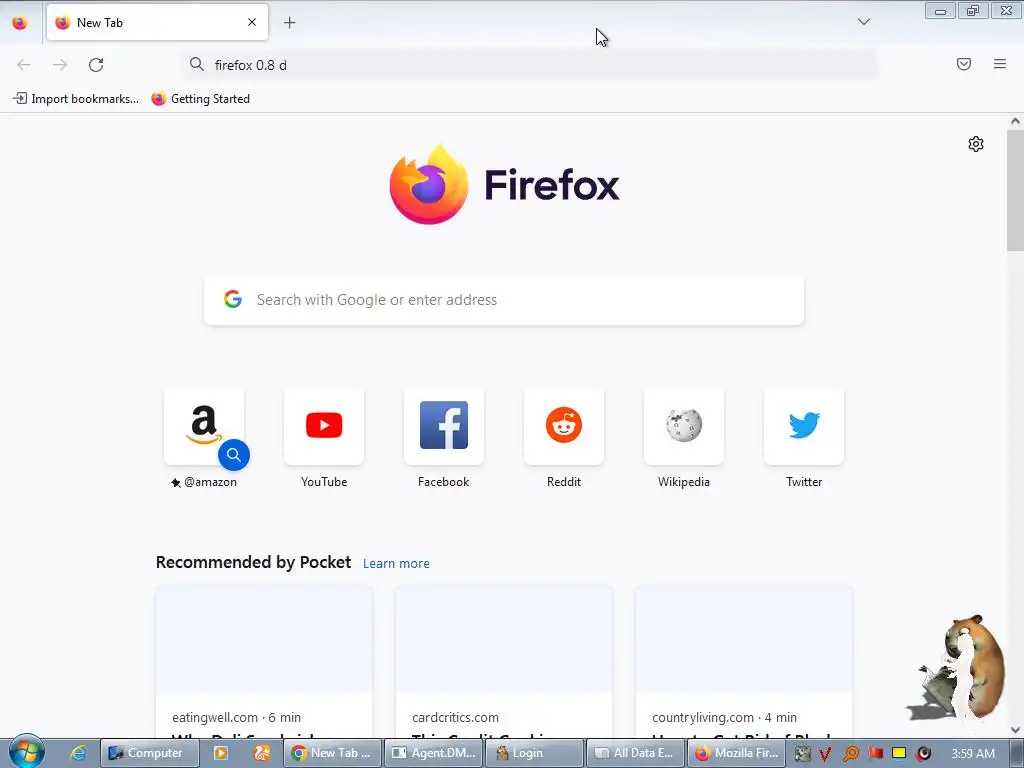This screenshot has width=1024, height=768.
Task: Click the page scrollbar down arrow
Action: pyautogui.click(x=1015, y=730)
